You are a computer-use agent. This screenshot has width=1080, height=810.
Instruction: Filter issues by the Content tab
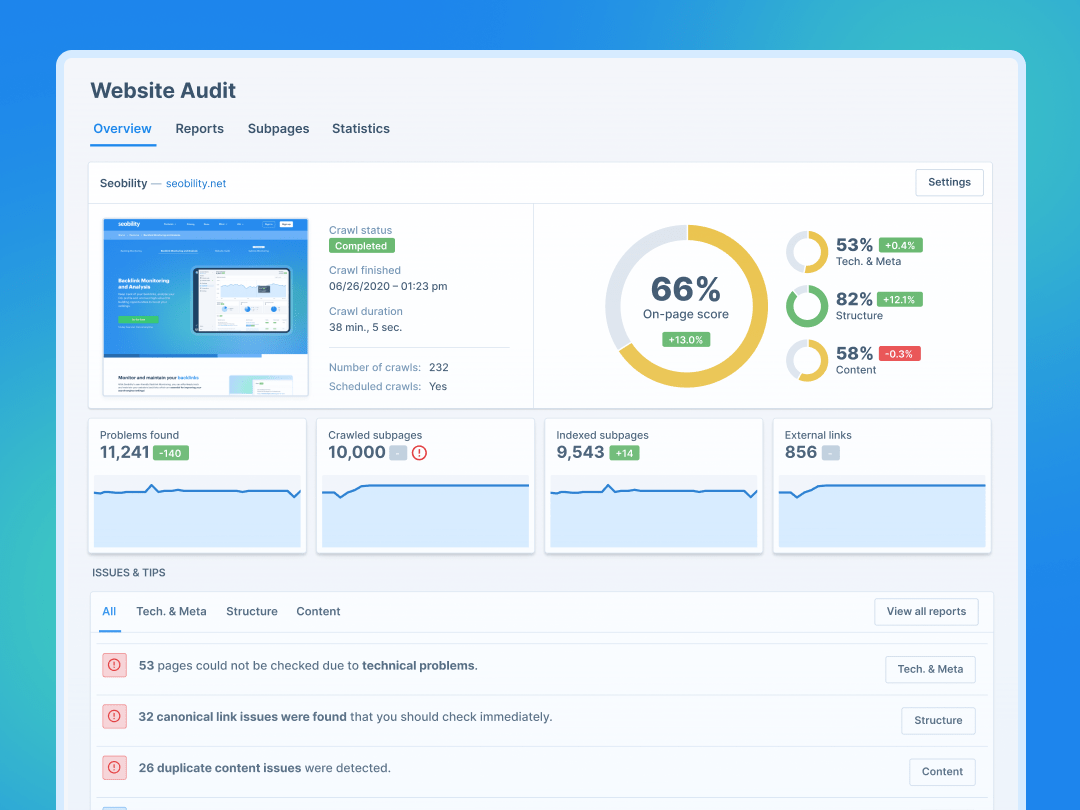point(318,611)
